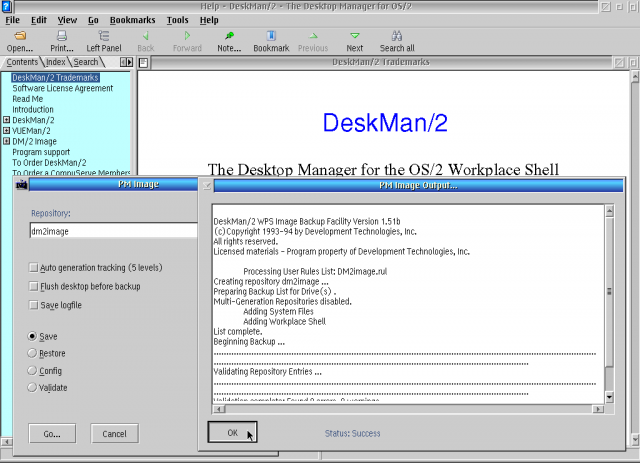Click the Open toolbar icon
This screenshot has height=464, width=640.
coord(20,36)
